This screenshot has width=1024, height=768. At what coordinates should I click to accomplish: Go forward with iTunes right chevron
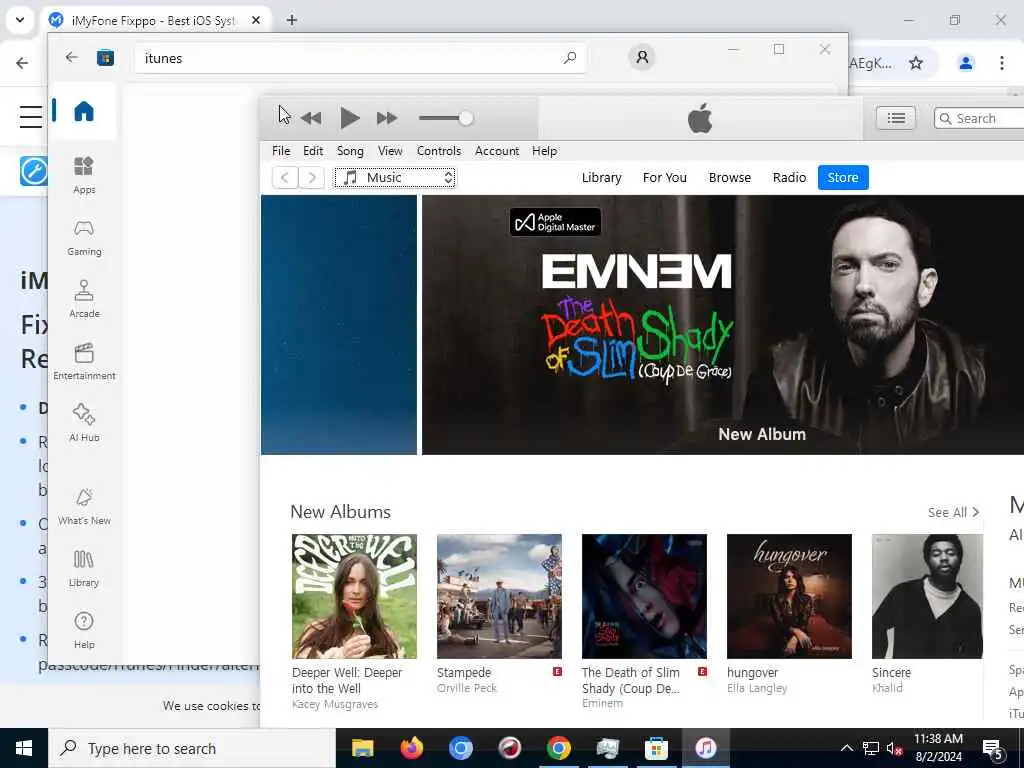(x=312, y=178)
